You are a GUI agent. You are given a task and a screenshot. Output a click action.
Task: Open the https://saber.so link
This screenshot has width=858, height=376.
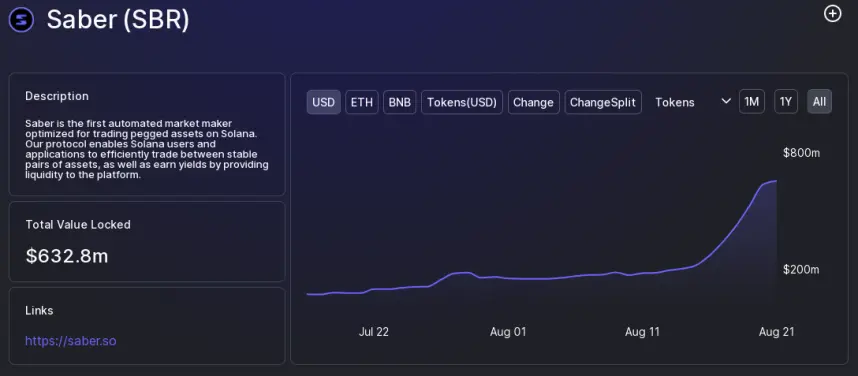[71, 341]
